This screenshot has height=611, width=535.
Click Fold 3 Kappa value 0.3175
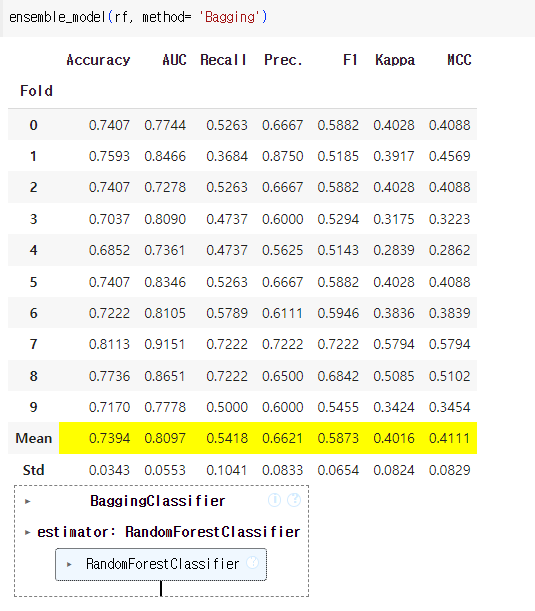(x=394, y=219)
